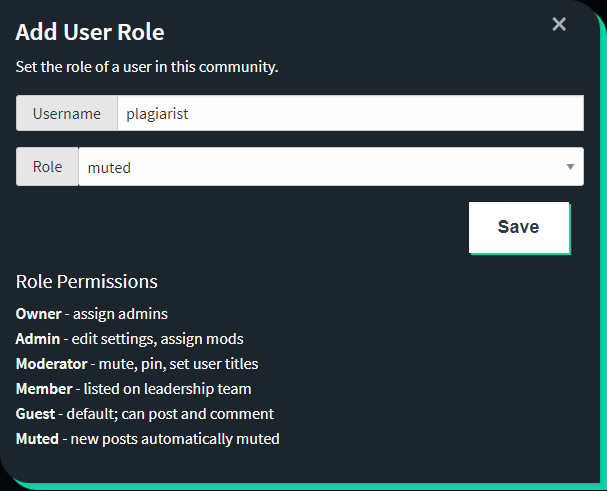This screenshot has width=607, height=491.
Task: Click the bold Admin role name
Action: pyautogui.click(x=39, y=339)
